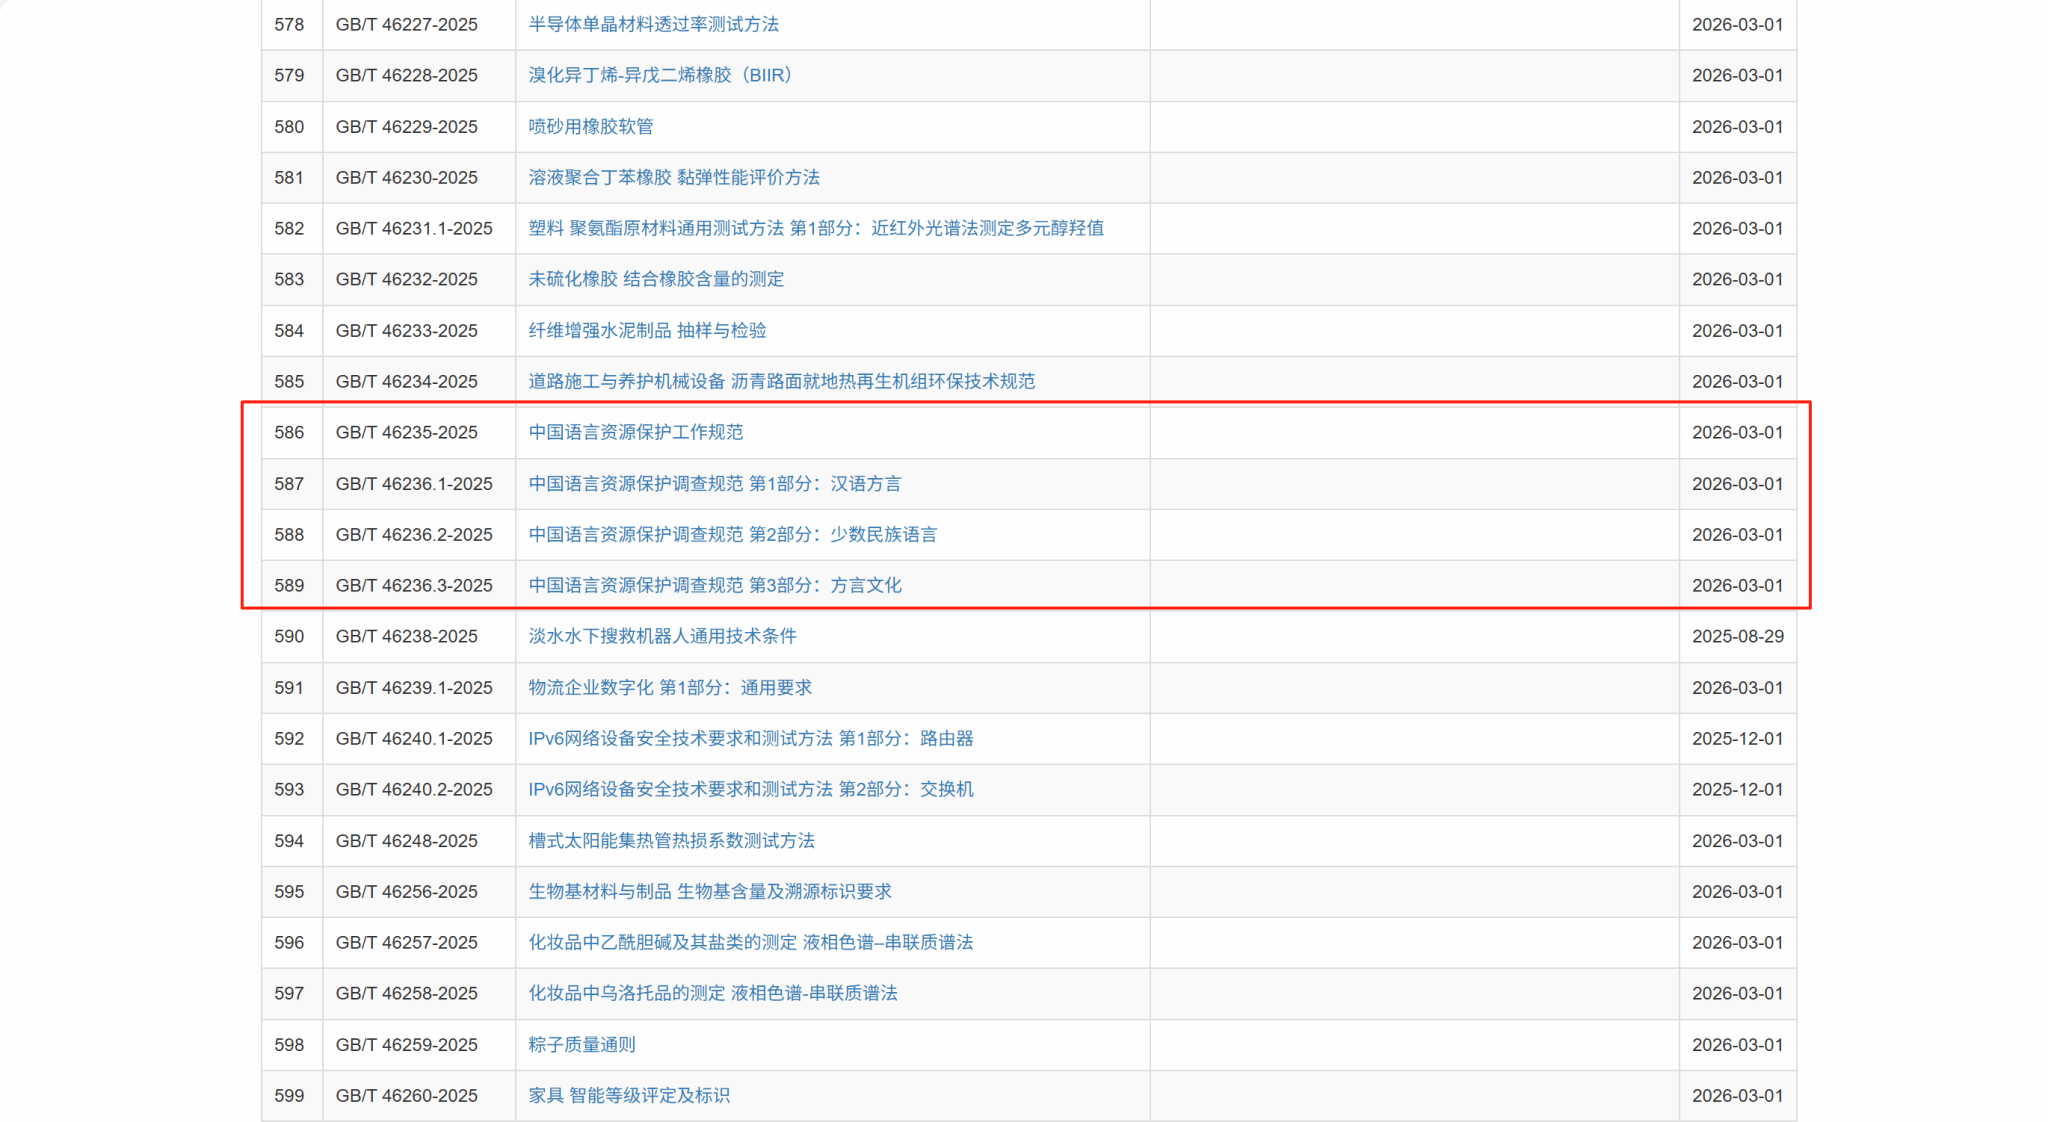Open the IPv6 第2部分:交换机 standard
The image size is (2048, 1122).
point(750,789)
